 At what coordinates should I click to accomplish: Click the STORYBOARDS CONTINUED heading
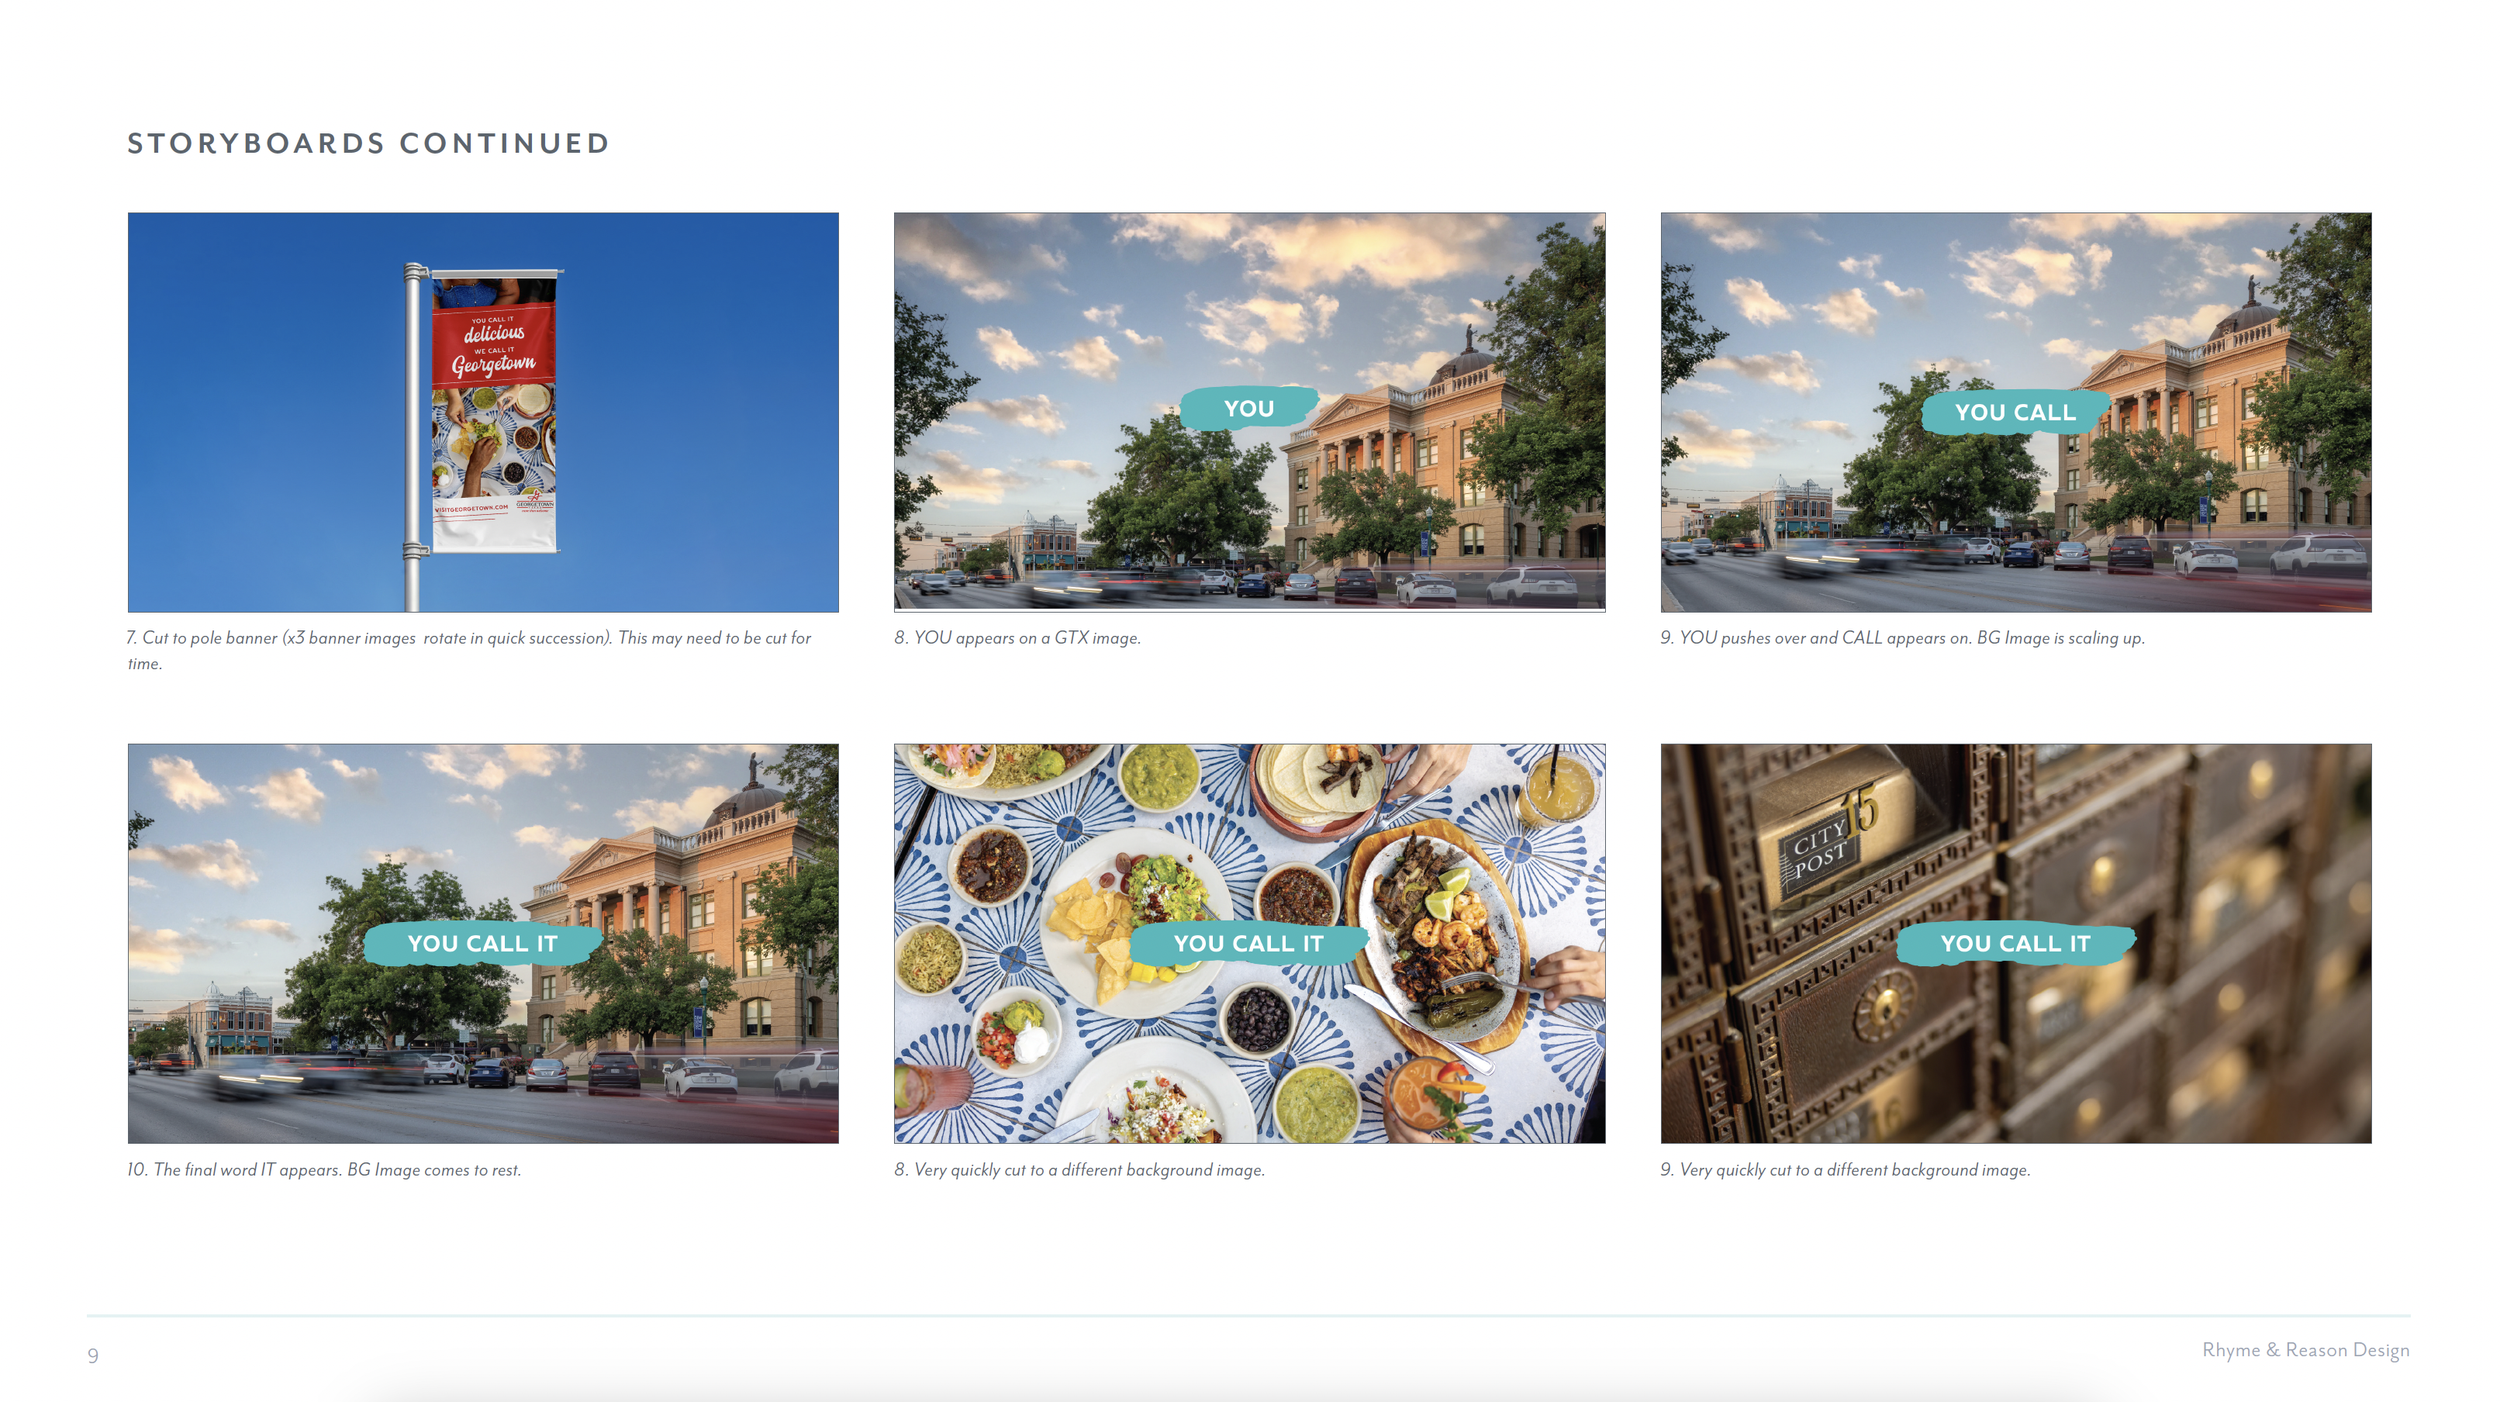[368, 143]
